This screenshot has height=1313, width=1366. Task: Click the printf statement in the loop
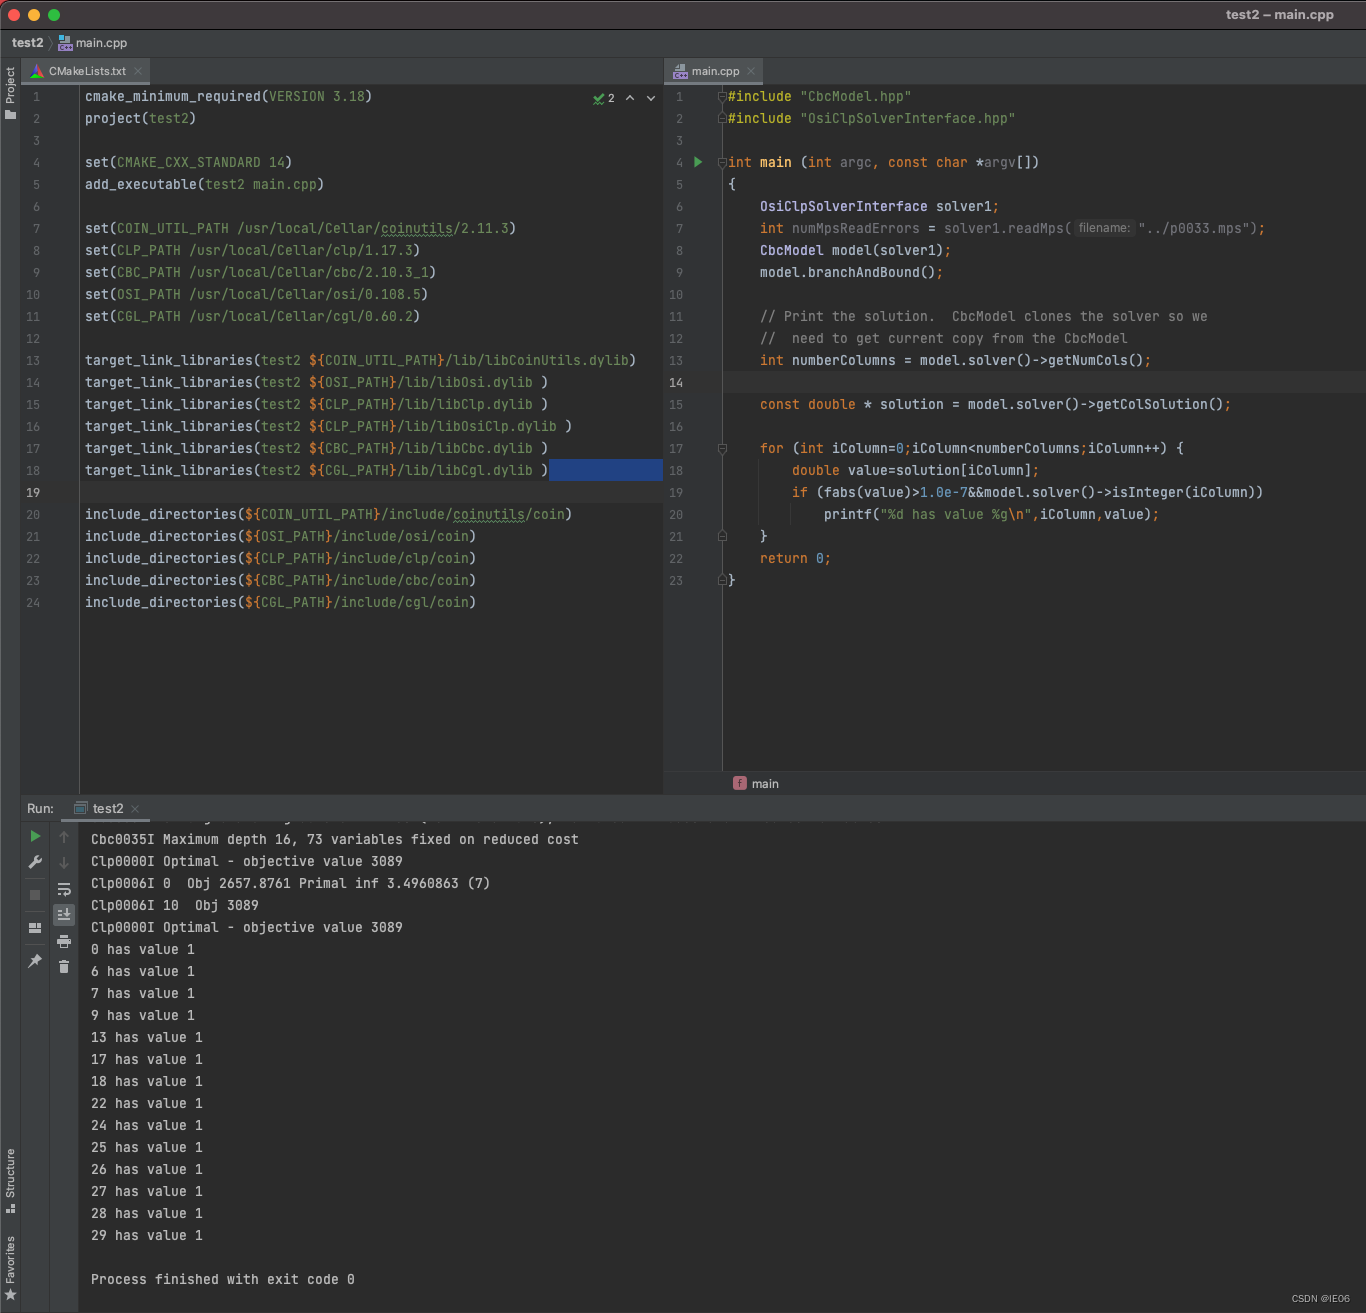[x=991, y=515]
